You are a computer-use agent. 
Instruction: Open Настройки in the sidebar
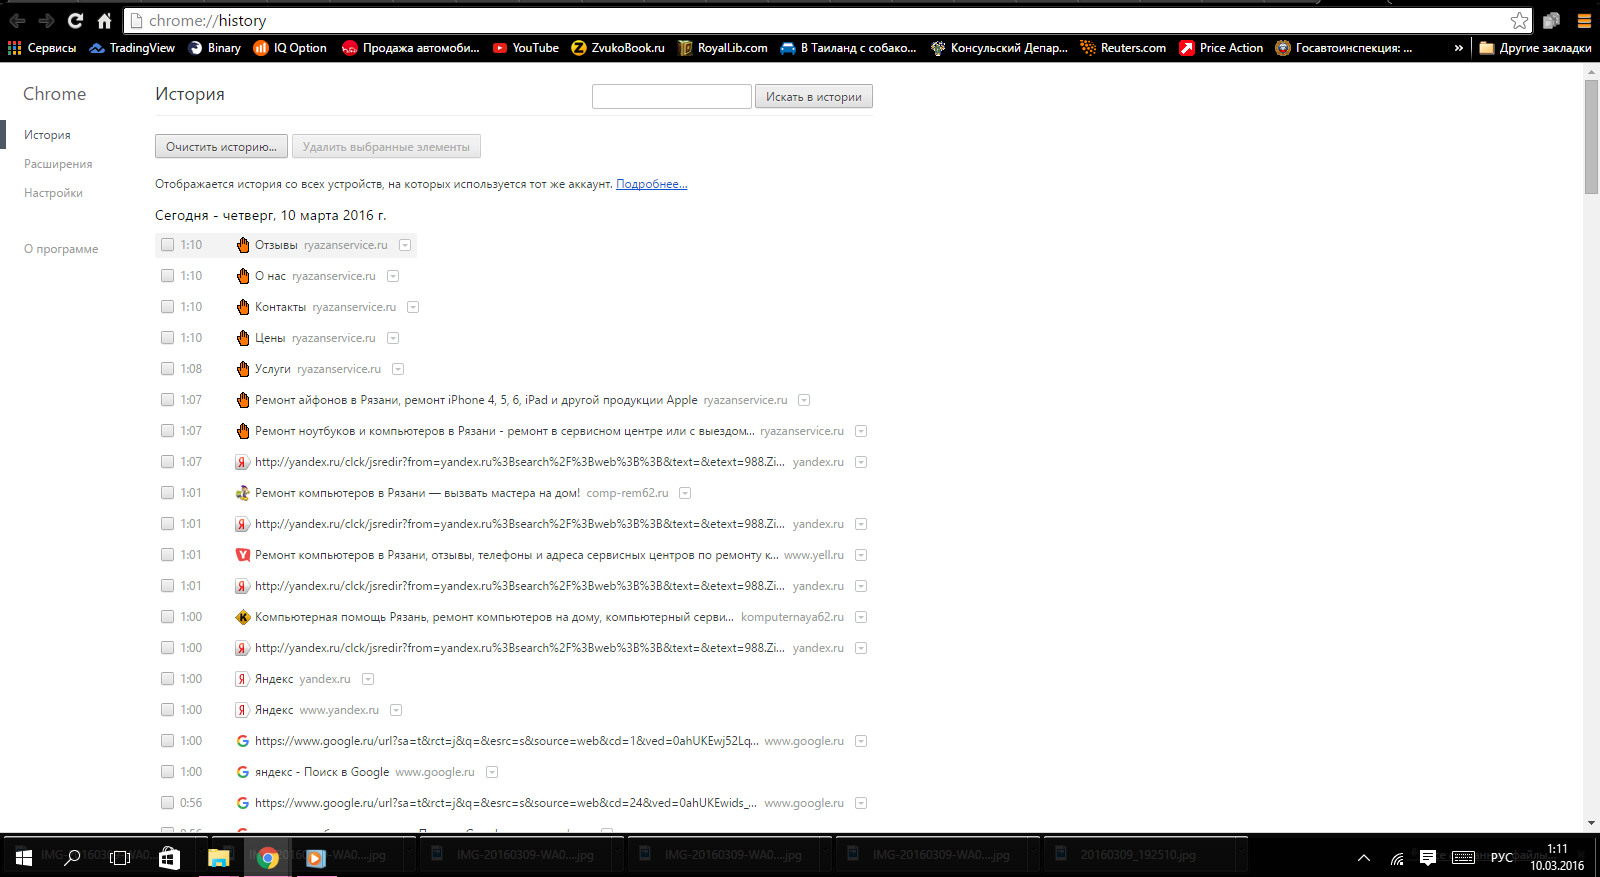point(53,193)
